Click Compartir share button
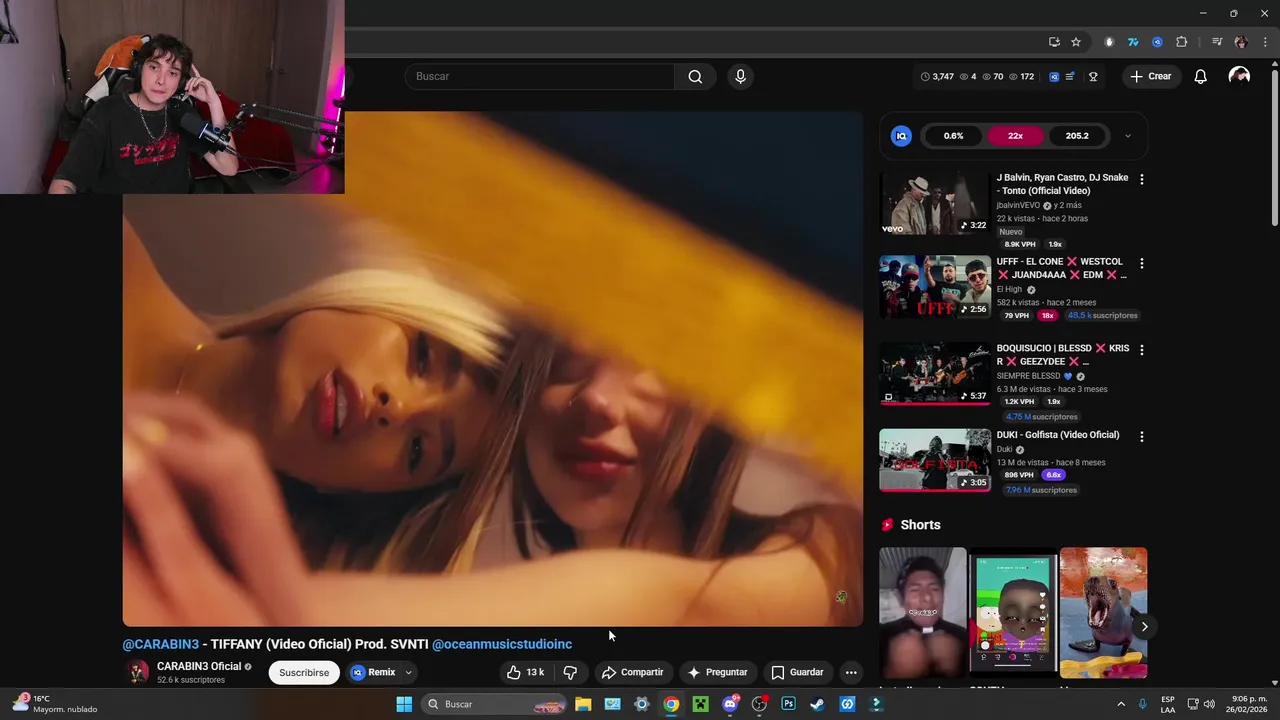 pyautogui.click(x=632, y=672)
